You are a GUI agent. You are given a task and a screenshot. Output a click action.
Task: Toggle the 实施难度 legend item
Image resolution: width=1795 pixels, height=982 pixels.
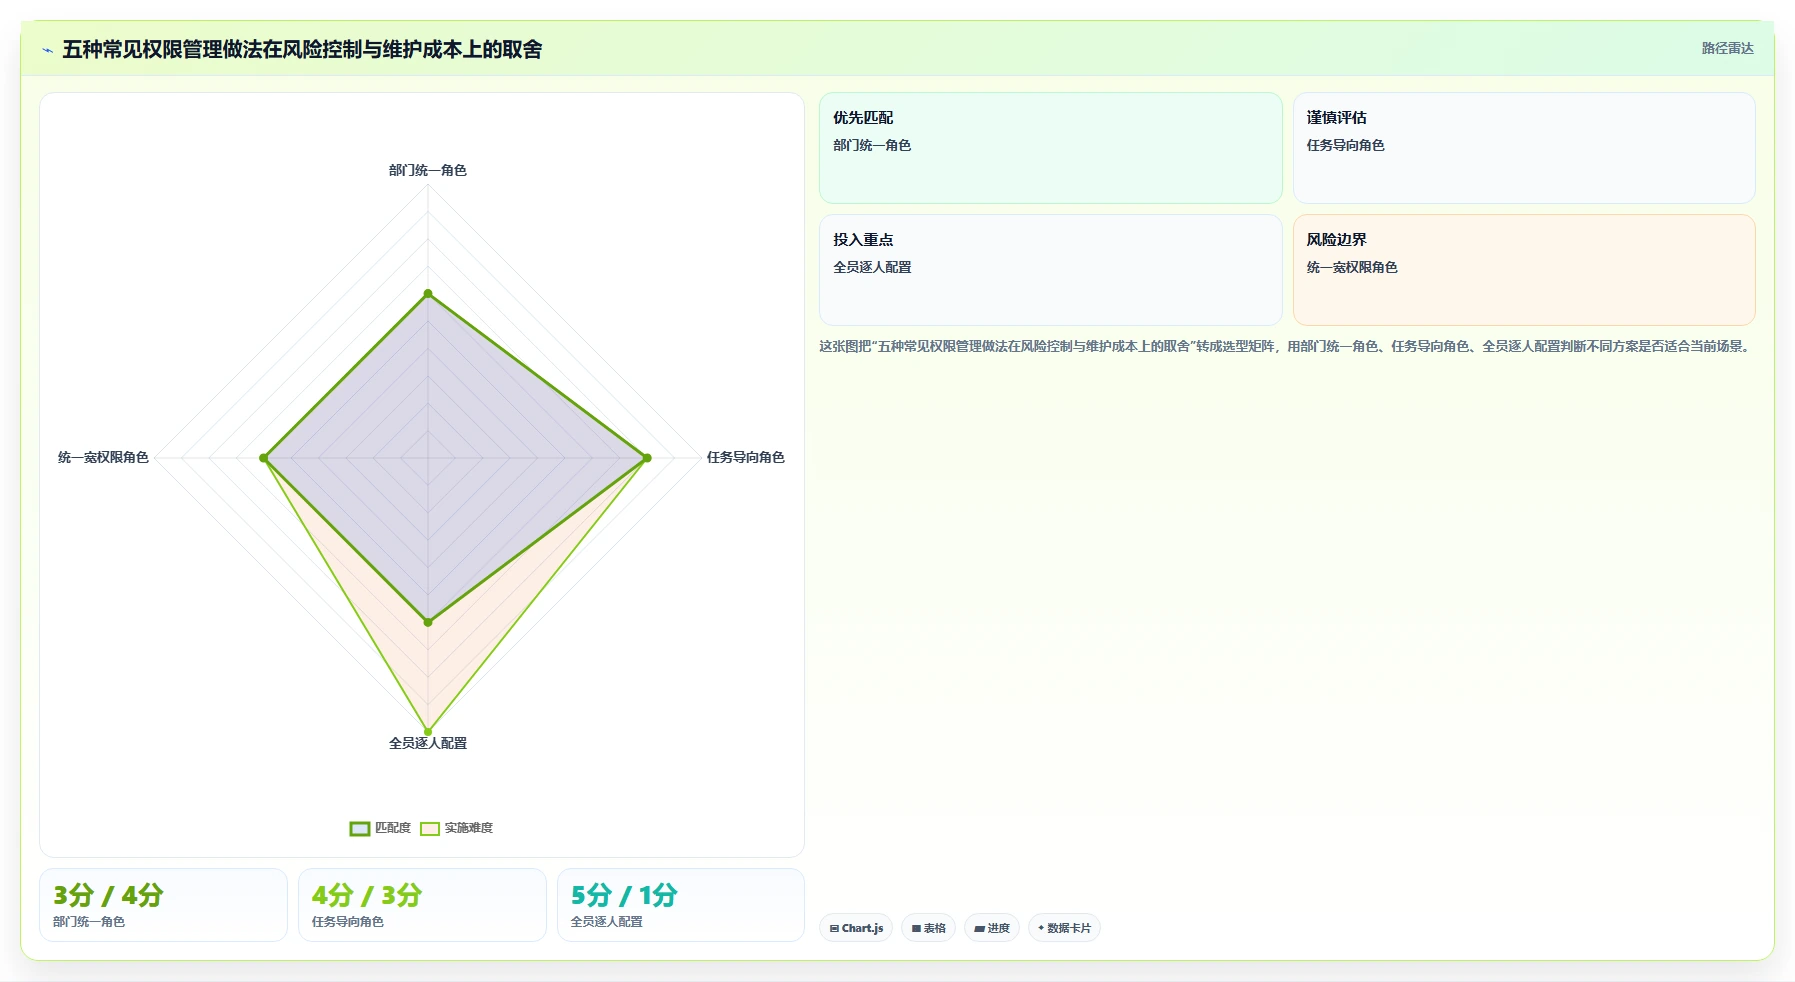click(457, 828)
